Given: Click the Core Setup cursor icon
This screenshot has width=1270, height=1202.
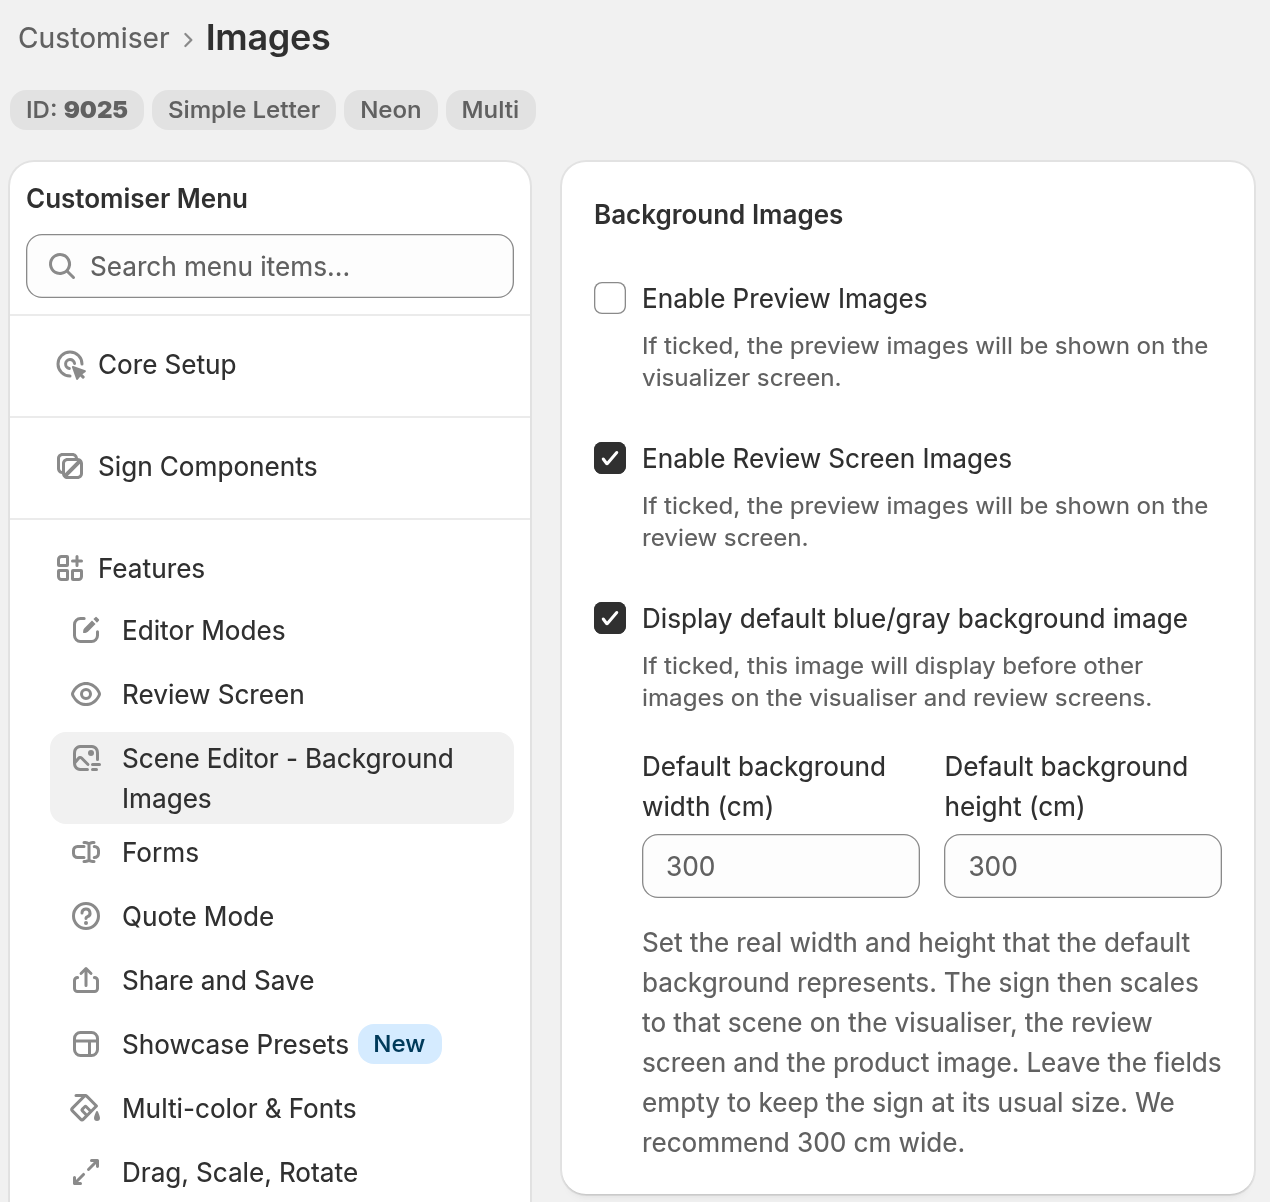Looking at the screenshot, I should click(71, 365).
